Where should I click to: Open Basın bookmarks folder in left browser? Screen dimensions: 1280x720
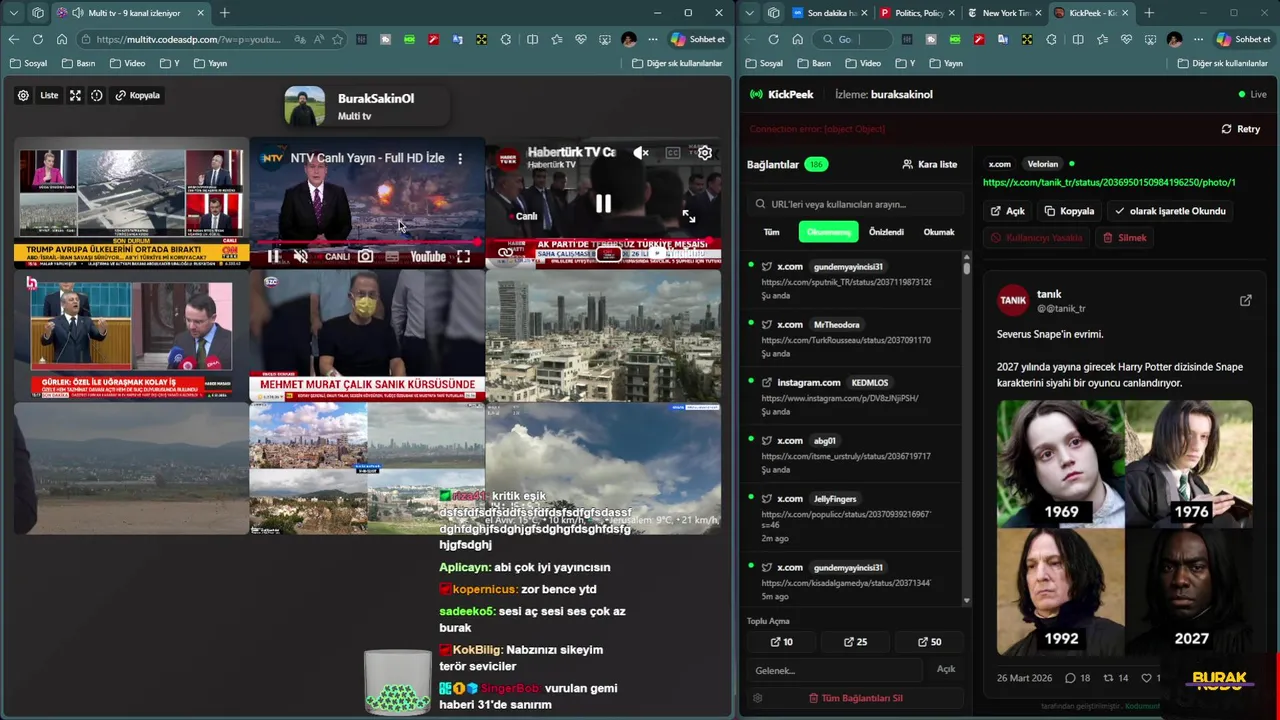pyautogui.click(x=78, y=63)
